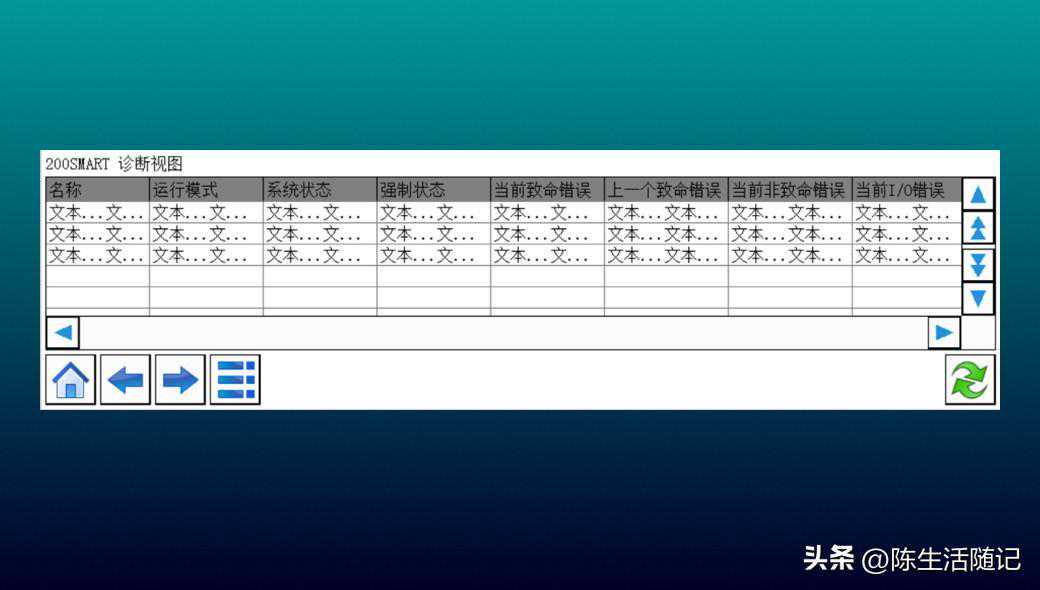This screenshot has width=1040, height=590.
Task: Page down with the double down arrow
Action: pyautogui.click(x=978, y=264)
